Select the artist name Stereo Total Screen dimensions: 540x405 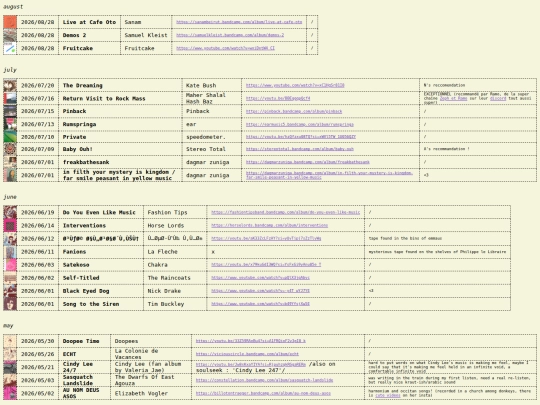click(x=206, y=149)
